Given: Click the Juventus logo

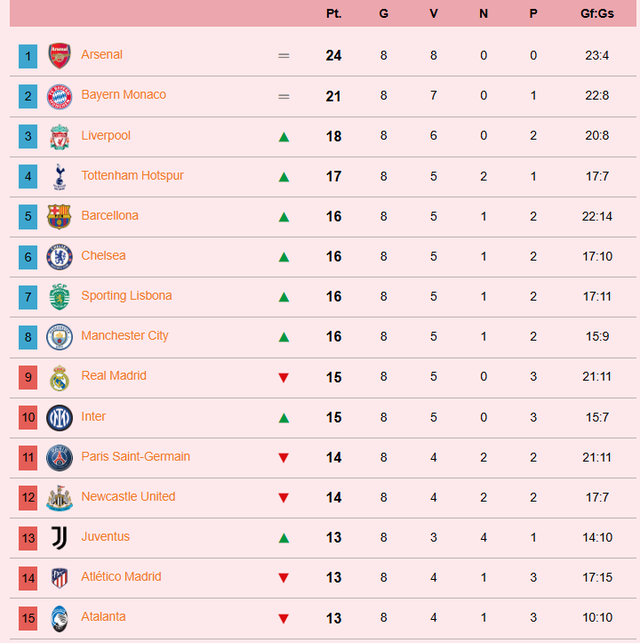Looking at the screenshot, I should click(x=60, y=538).
